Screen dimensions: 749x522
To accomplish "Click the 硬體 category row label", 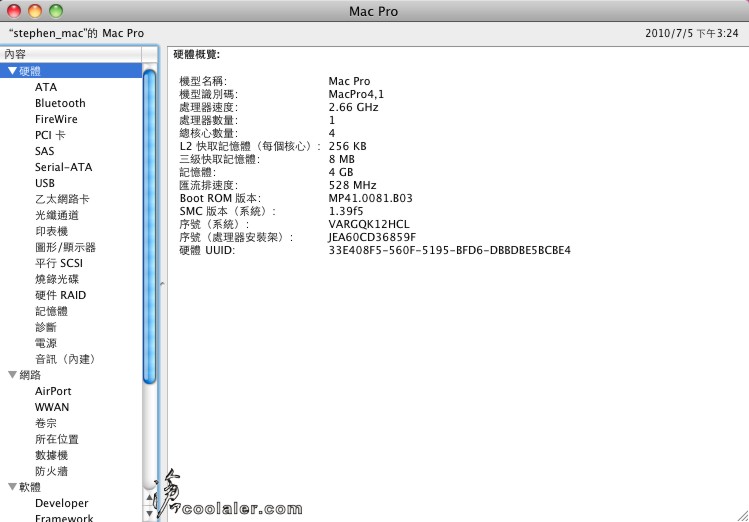I will [30, 71].
